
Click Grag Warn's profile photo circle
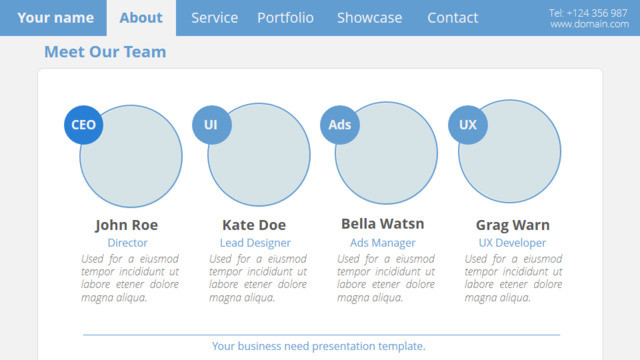coord(509,151)
